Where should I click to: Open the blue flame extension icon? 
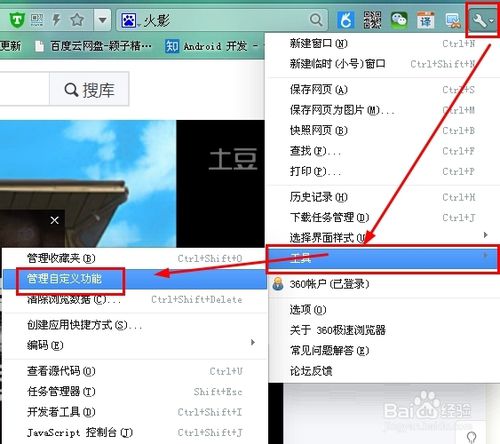coord(346,20)
